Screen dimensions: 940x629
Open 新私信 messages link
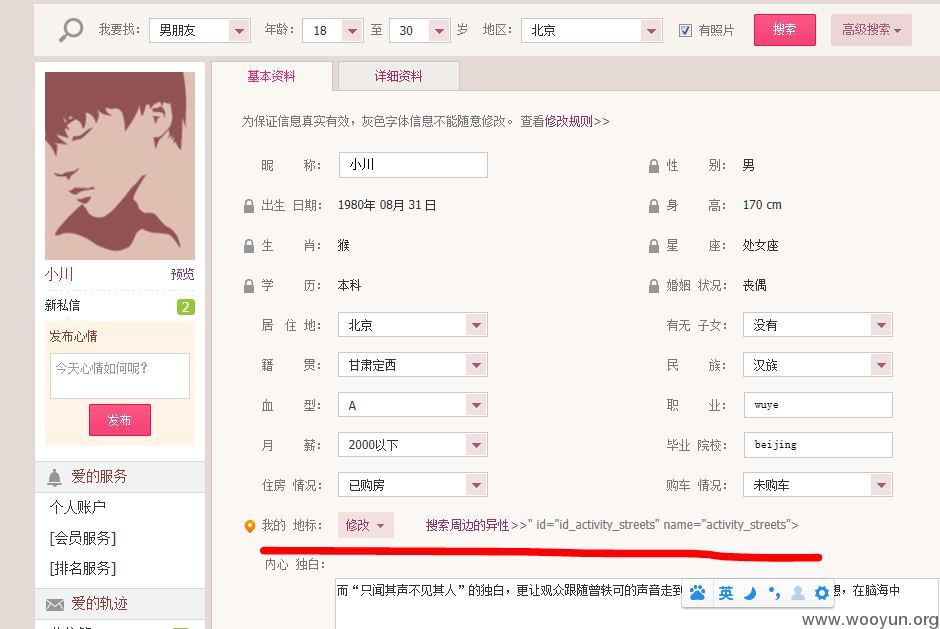62,305
